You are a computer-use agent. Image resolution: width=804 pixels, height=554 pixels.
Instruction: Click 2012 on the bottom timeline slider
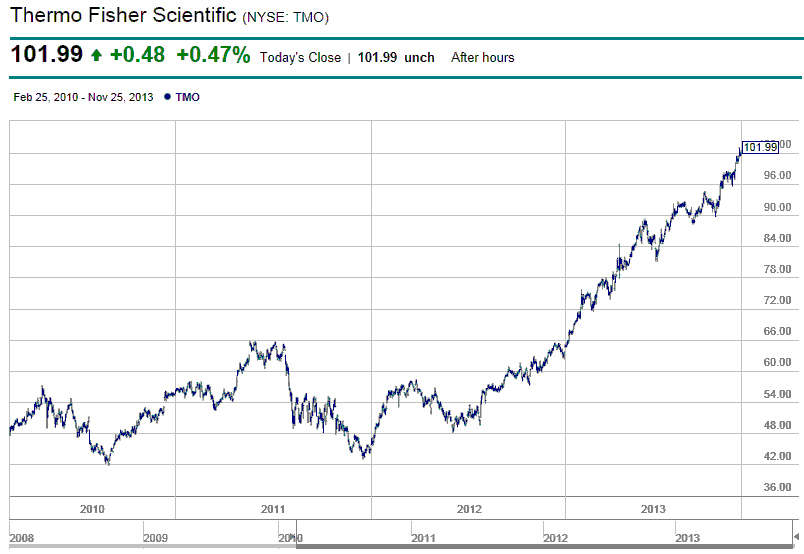(555, 538)
